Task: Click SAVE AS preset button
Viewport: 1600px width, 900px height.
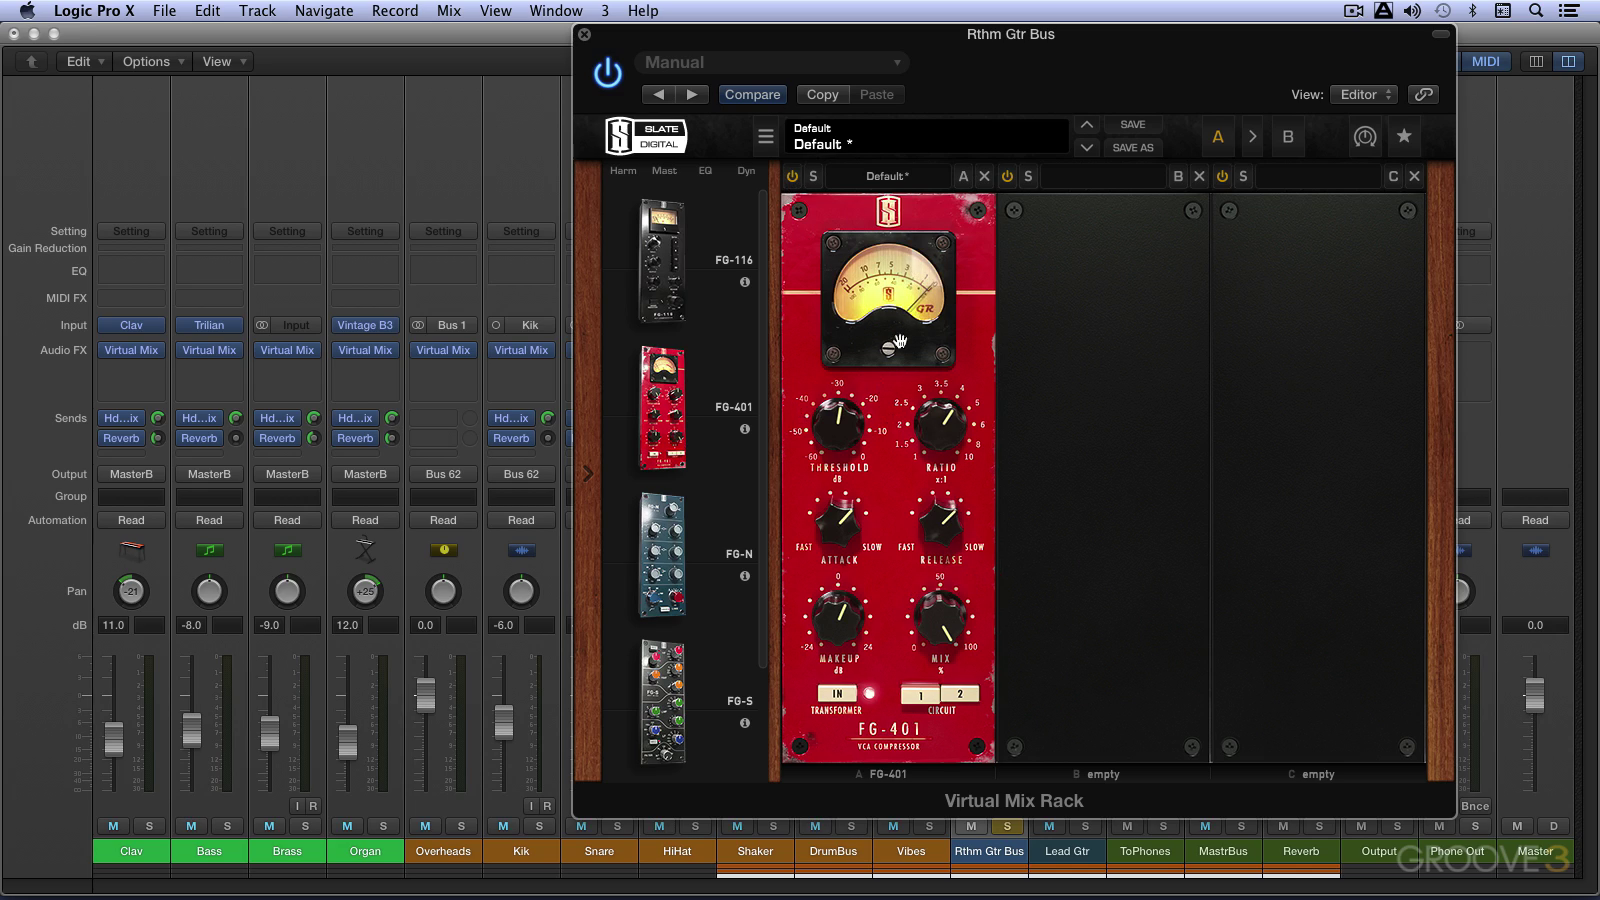Action: click(x=1133, y=147)
